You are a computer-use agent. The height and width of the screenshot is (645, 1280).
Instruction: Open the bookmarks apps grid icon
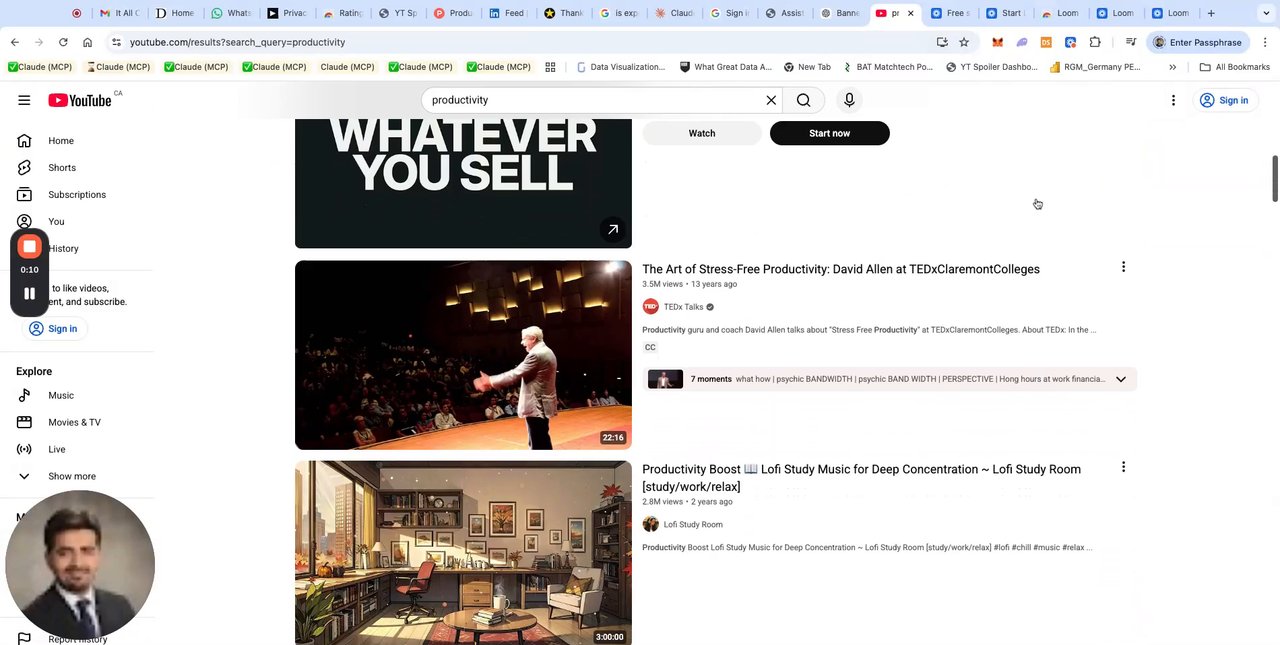coord(550,67)
